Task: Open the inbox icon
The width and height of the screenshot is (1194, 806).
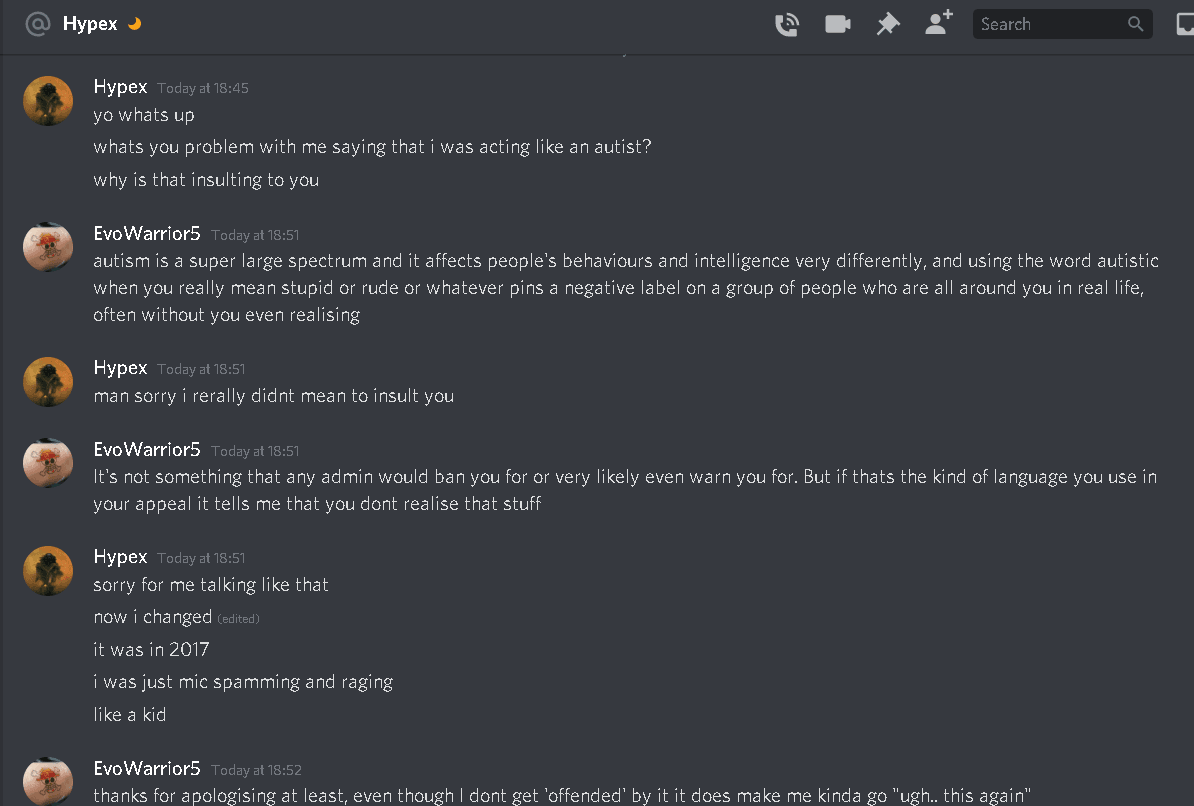Action: [1185, 24]
